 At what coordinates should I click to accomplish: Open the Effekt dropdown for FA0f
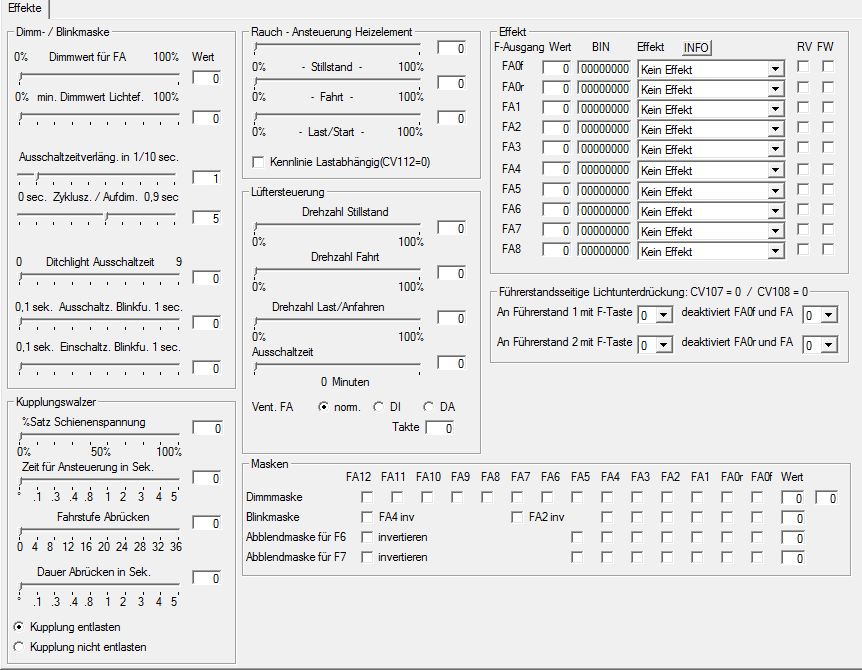[775, 69]
